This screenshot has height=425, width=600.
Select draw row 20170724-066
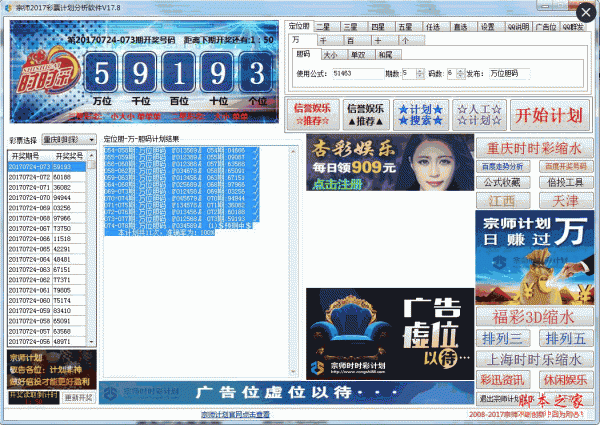point(47,239)
